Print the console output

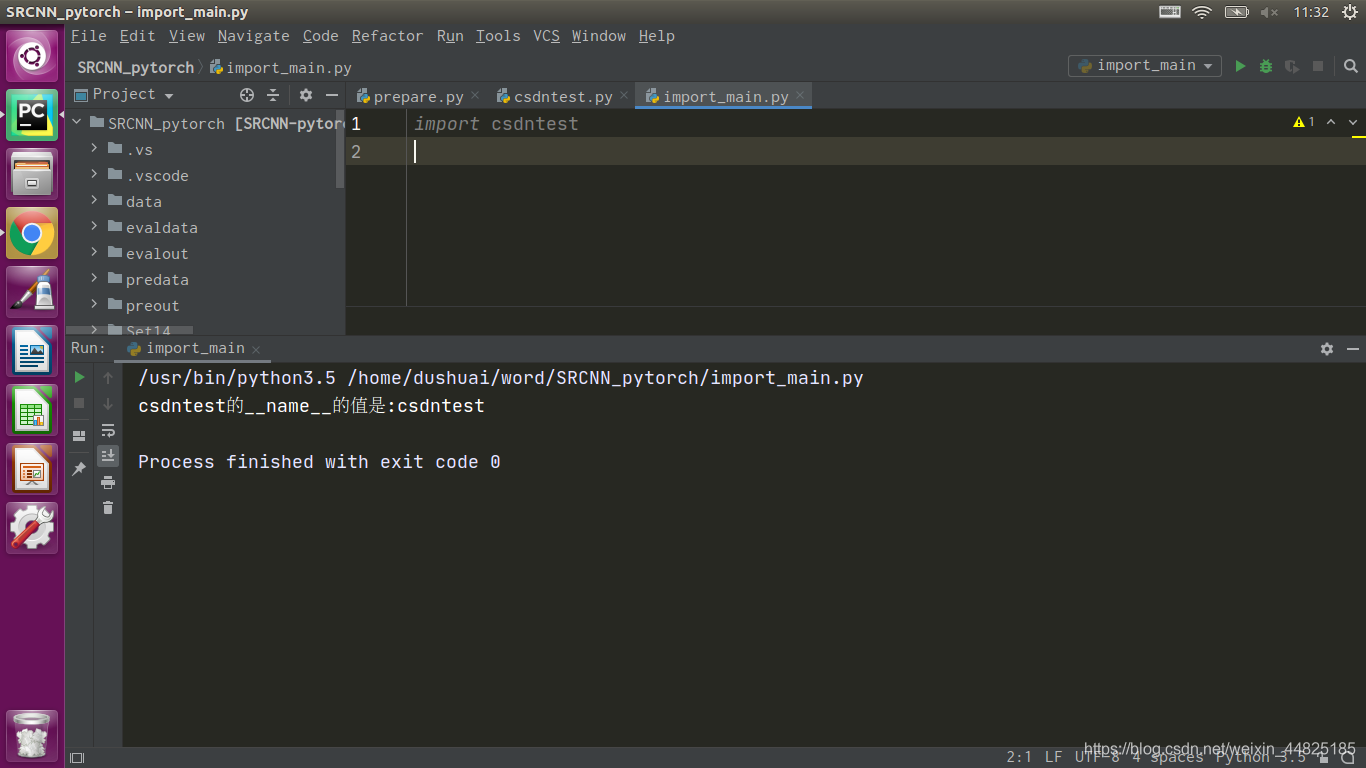(108, 482)
